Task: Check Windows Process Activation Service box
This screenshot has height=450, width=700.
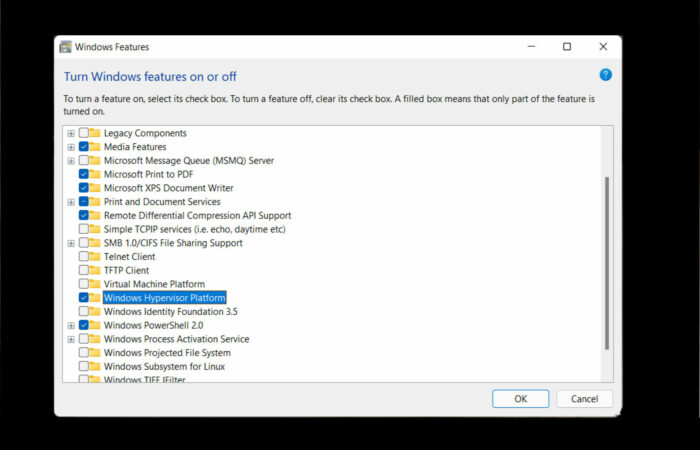Action: (83, 339)
